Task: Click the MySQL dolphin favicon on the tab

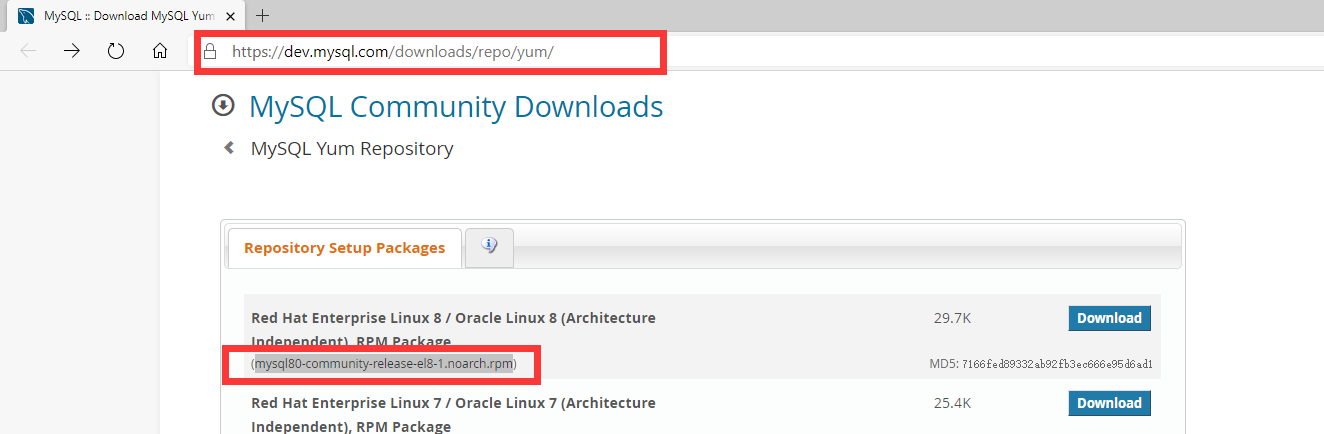Action: click(x=26, y=16)
